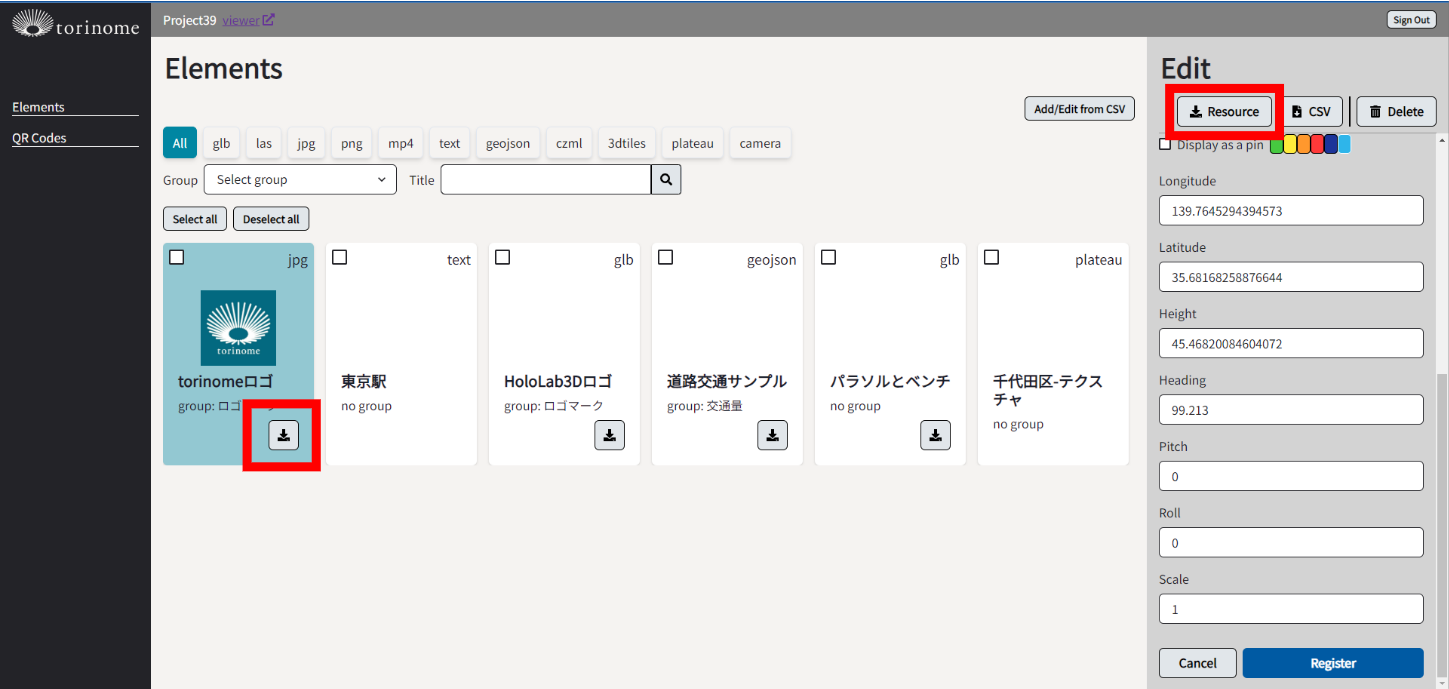Click the Resource download button in Edit
The height and width of the screenshot is (689, 1449).
click(x=1224, y=111)
